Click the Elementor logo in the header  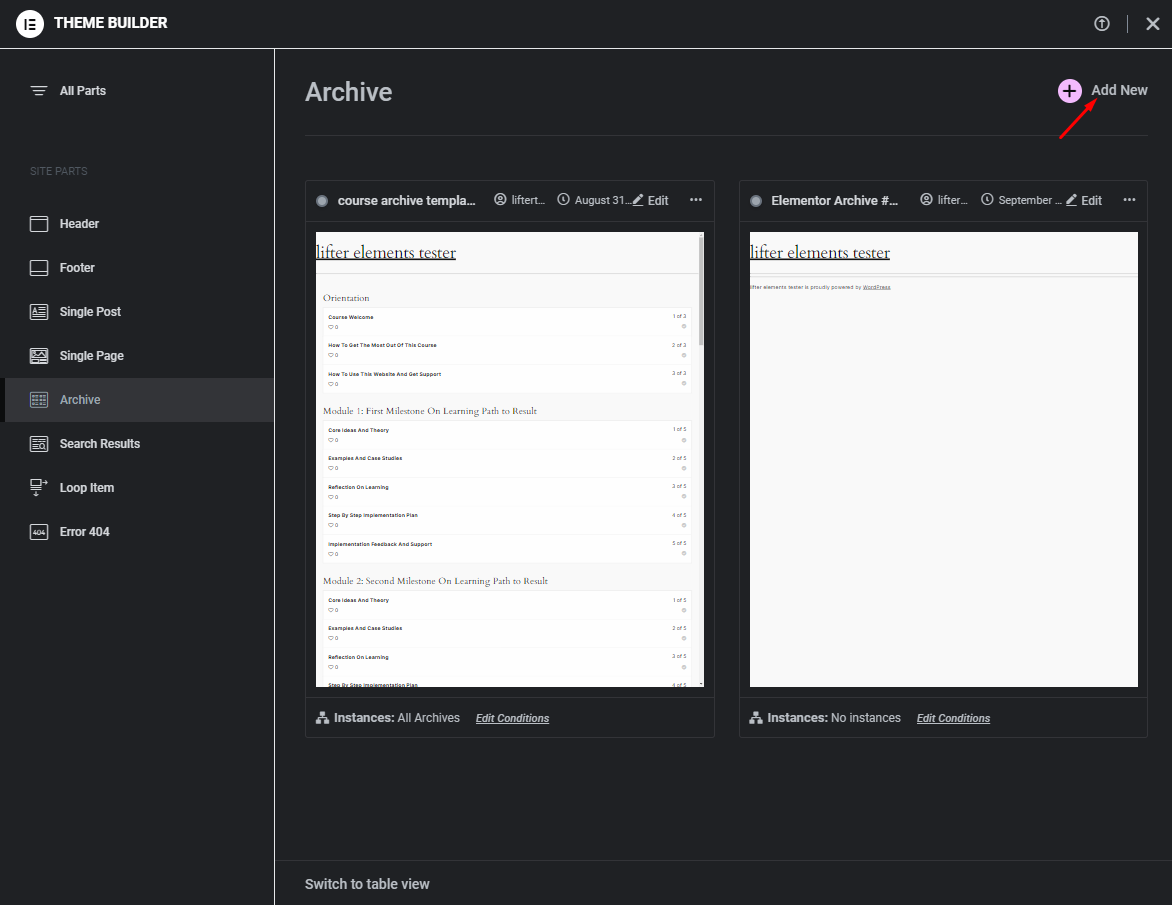[x=29, y=23]
